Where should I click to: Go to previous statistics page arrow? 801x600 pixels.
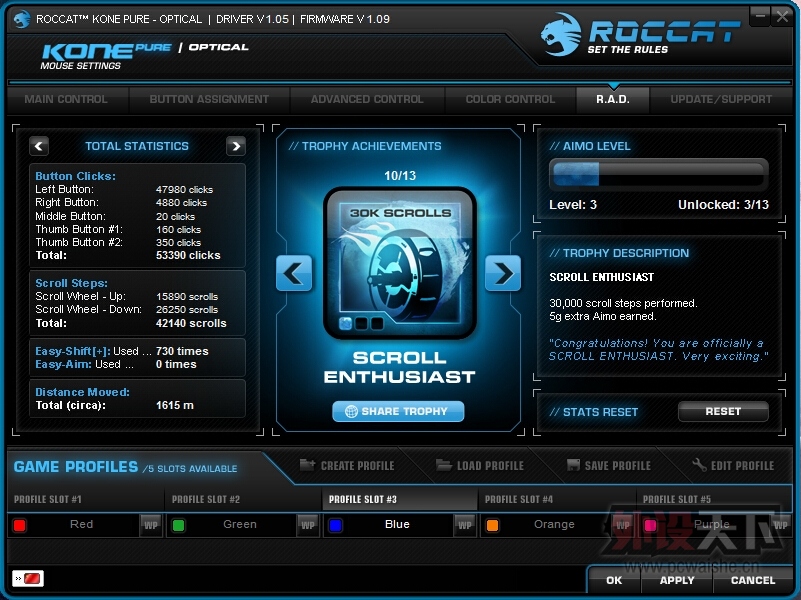click(x=39, y=146)
